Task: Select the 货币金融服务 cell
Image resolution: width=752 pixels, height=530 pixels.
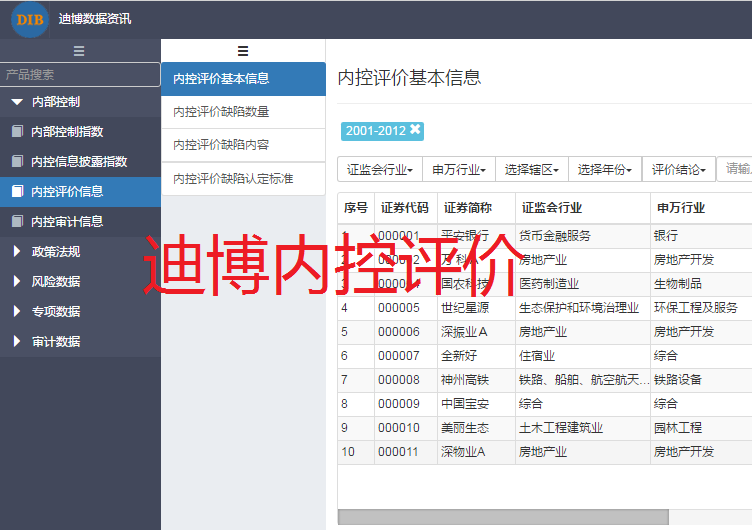Action: 582,236
